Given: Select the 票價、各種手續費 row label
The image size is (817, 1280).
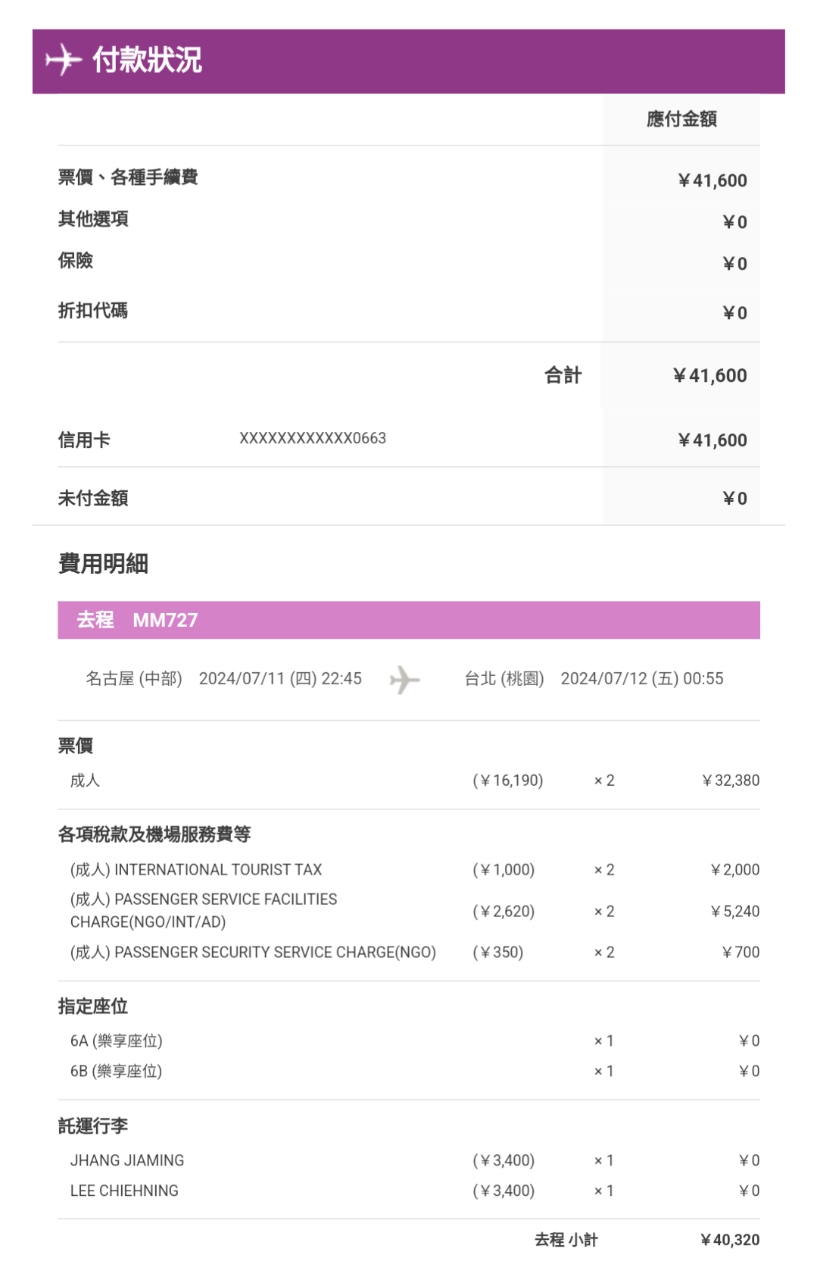Looking at the screenshot, I should [128, 178].
